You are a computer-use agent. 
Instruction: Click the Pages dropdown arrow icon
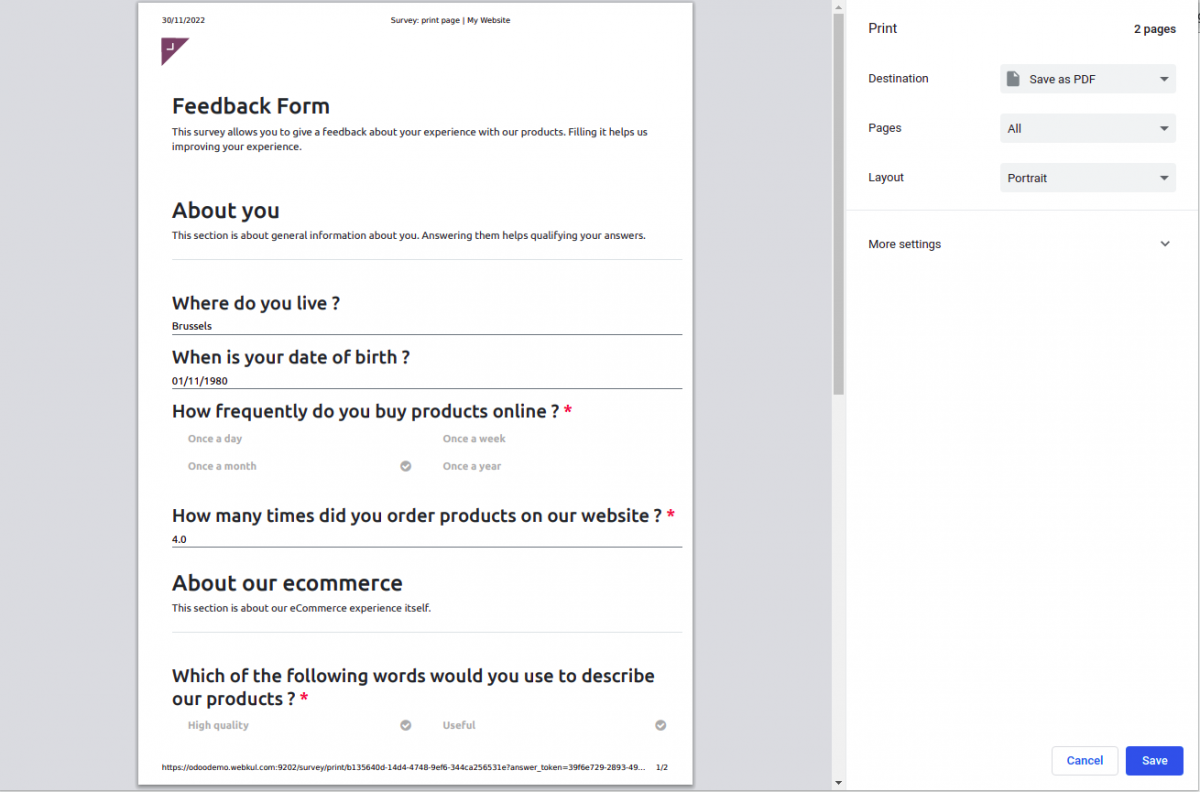coord(1163,128)
